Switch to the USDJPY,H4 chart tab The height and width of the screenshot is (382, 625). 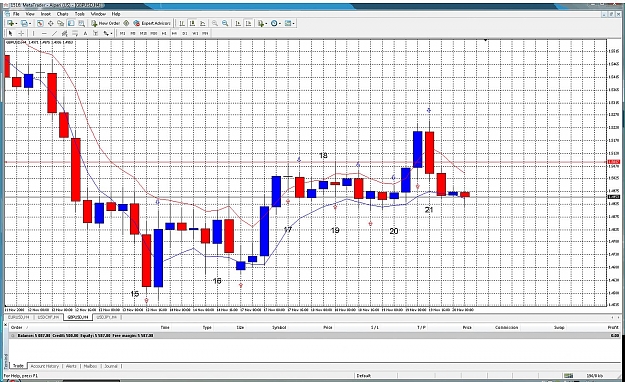click(x=106, y=317)
